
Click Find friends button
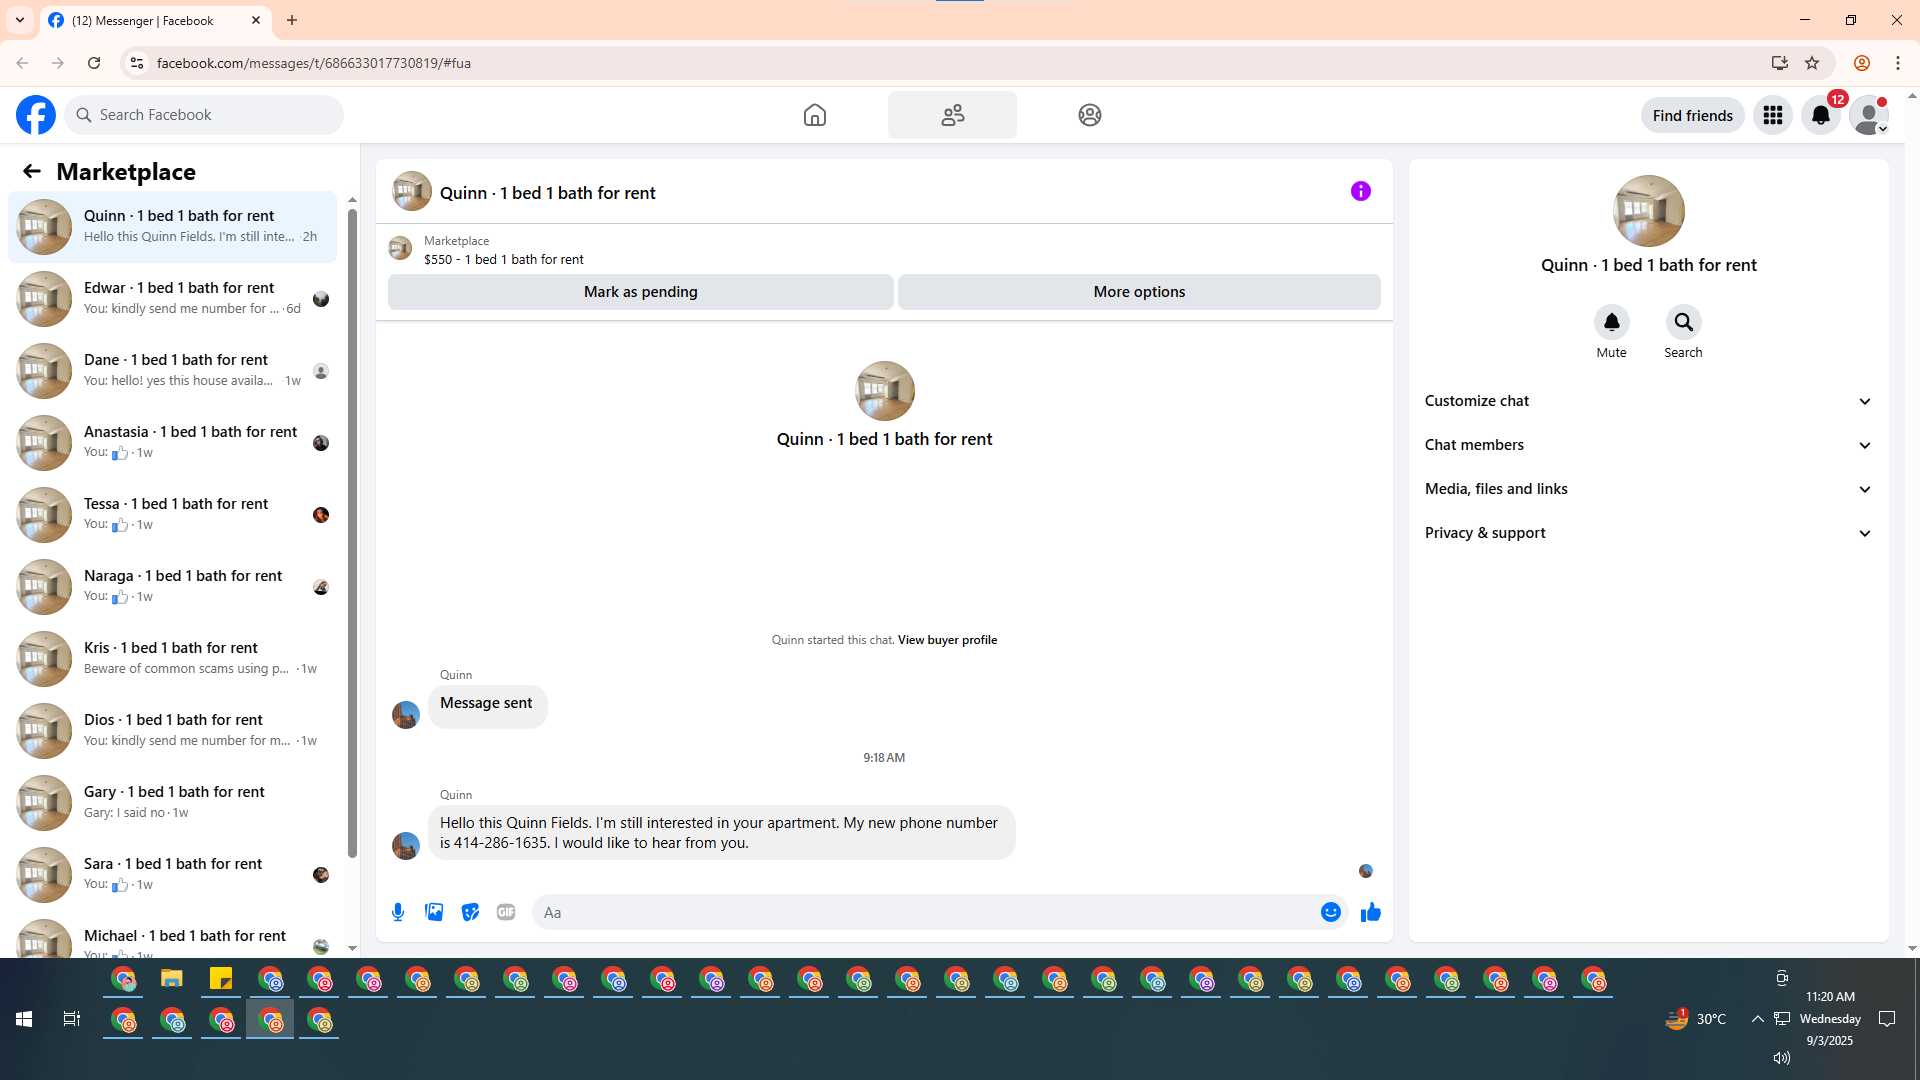click(1692, 115)
